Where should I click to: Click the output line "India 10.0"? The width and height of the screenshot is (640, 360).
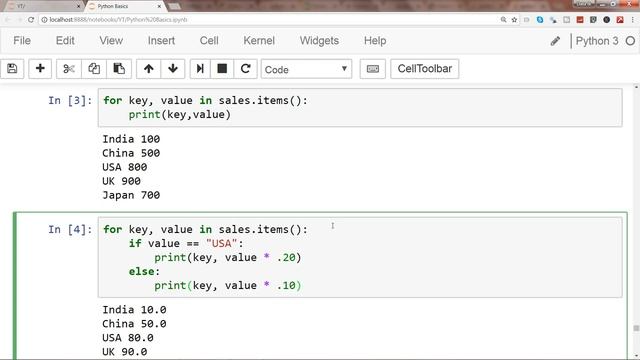coord(134,310)
